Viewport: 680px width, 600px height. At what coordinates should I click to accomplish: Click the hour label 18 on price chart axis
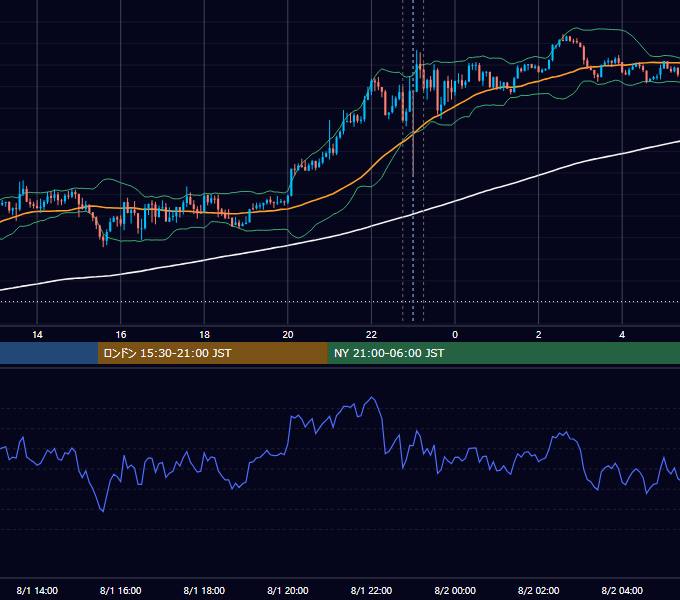tap(204, 334)
